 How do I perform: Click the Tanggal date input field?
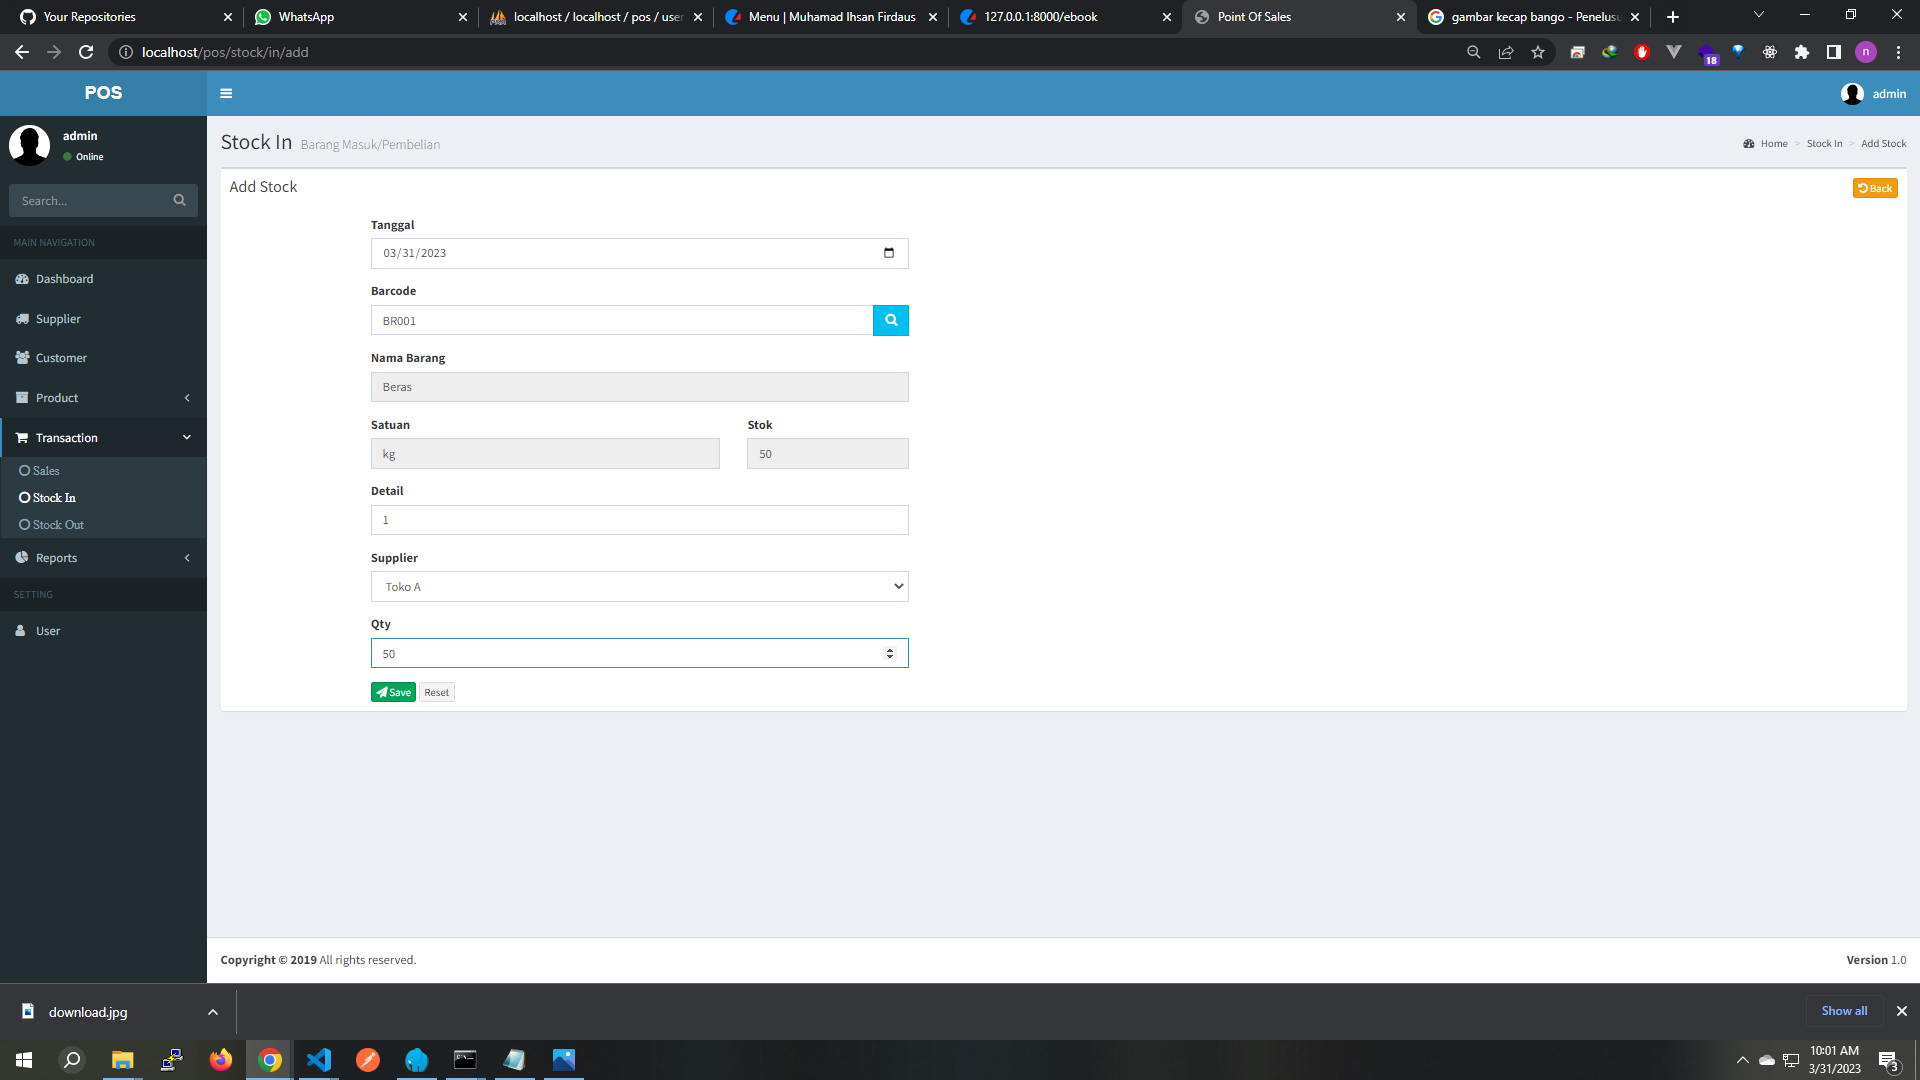[640, 253]
